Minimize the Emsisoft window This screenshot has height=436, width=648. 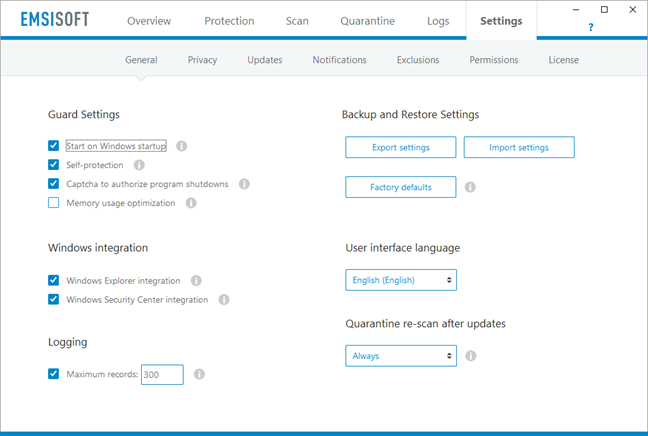pos(576,10)
